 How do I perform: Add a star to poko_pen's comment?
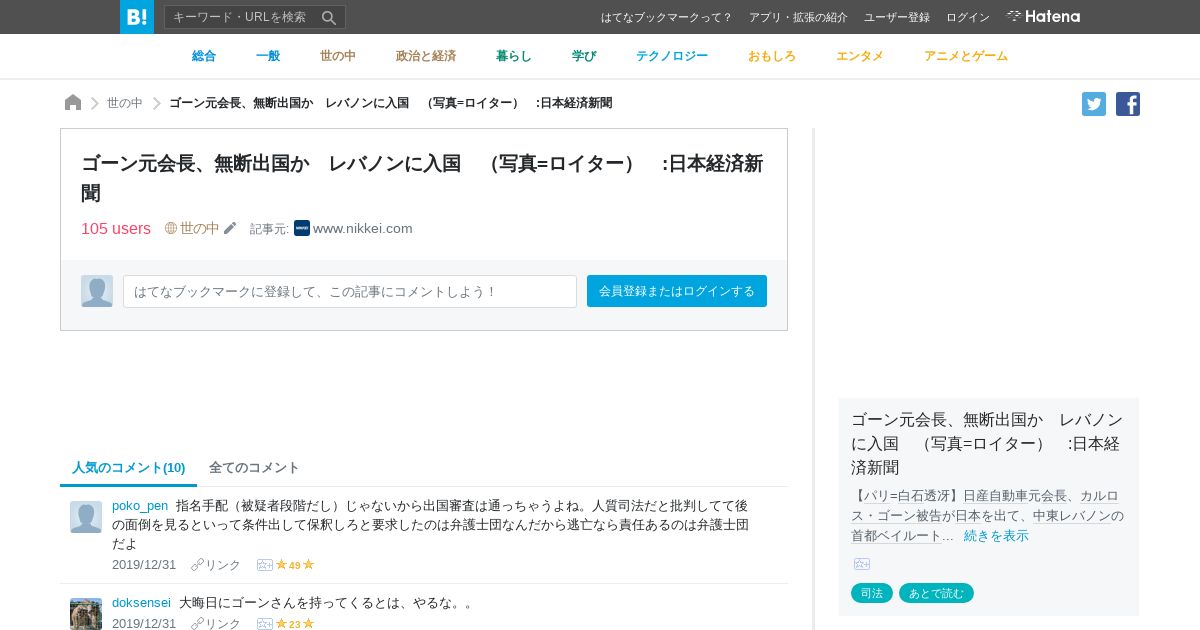[x=265, y=565]
